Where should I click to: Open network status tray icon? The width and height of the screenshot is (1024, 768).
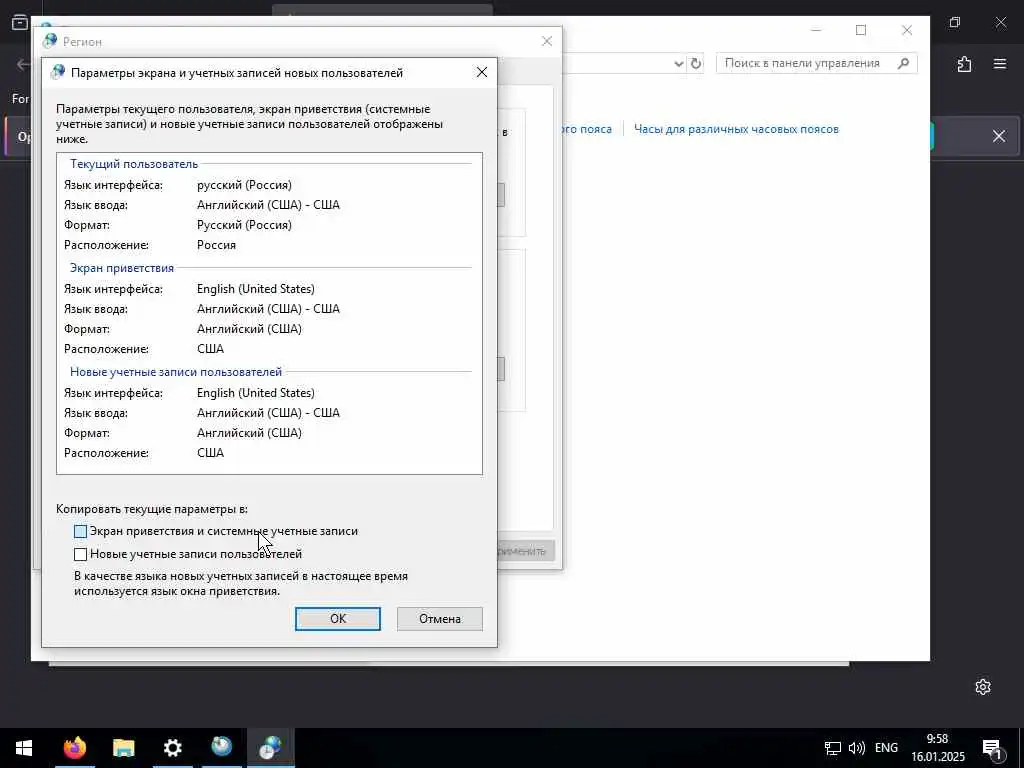click(x=833, y=748)
